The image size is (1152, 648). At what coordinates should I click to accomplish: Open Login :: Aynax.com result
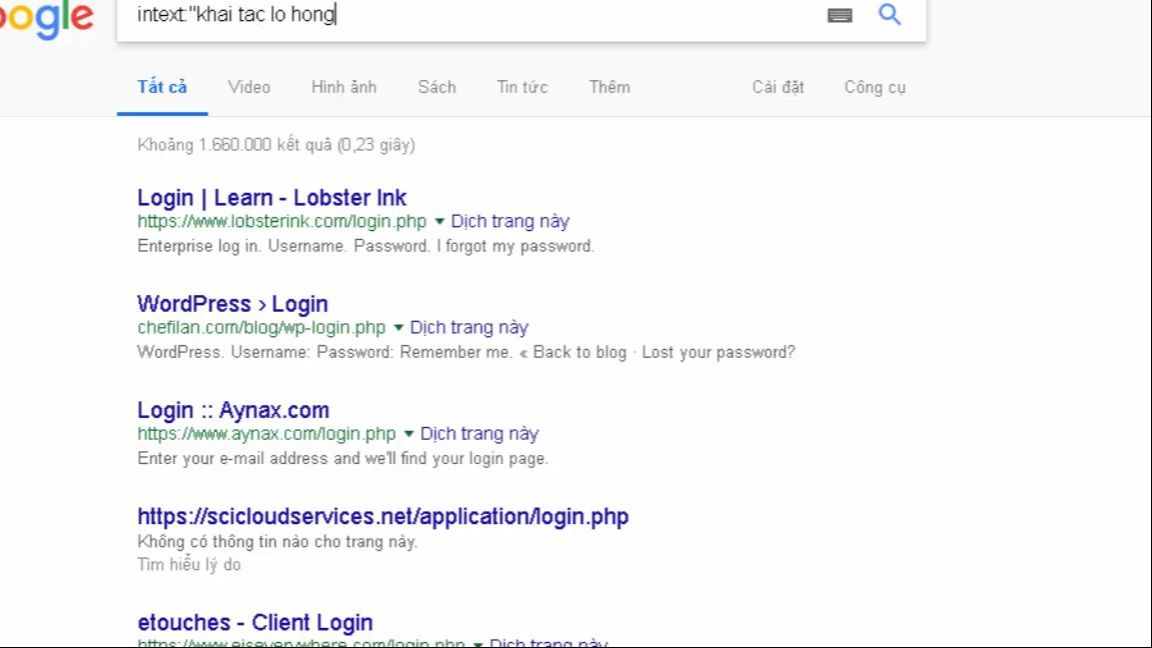click(234, 410)
